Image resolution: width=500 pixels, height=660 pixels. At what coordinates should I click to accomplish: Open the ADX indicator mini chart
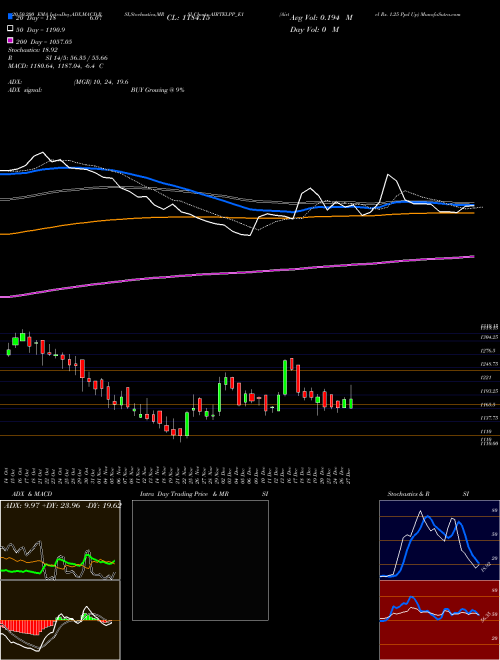60,540
